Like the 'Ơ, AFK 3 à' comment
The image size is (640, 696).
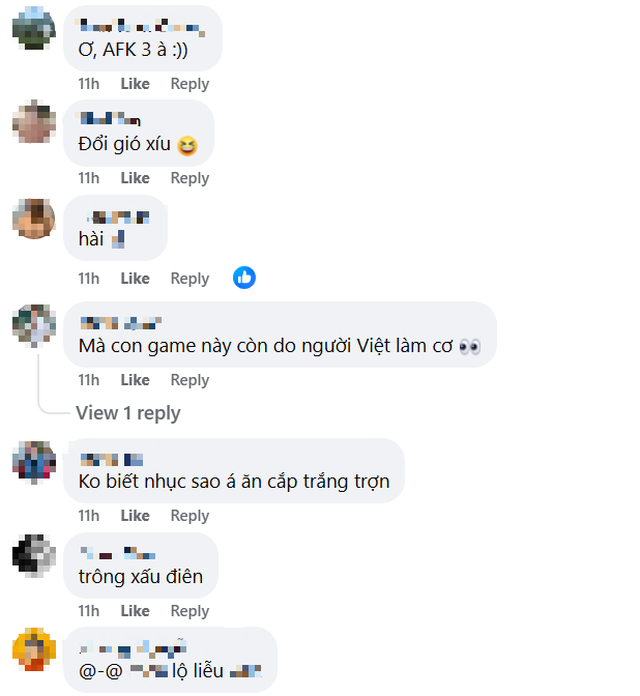tap(135, 84)
